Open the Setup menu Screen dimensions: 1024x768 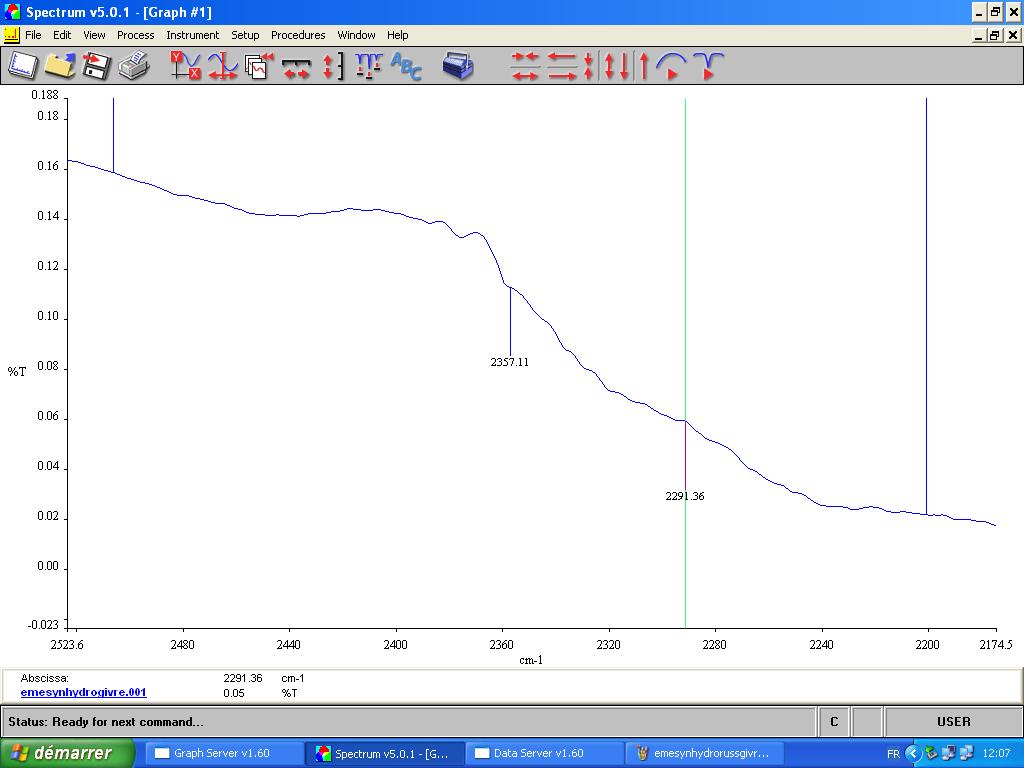click(x=245, y=35)
